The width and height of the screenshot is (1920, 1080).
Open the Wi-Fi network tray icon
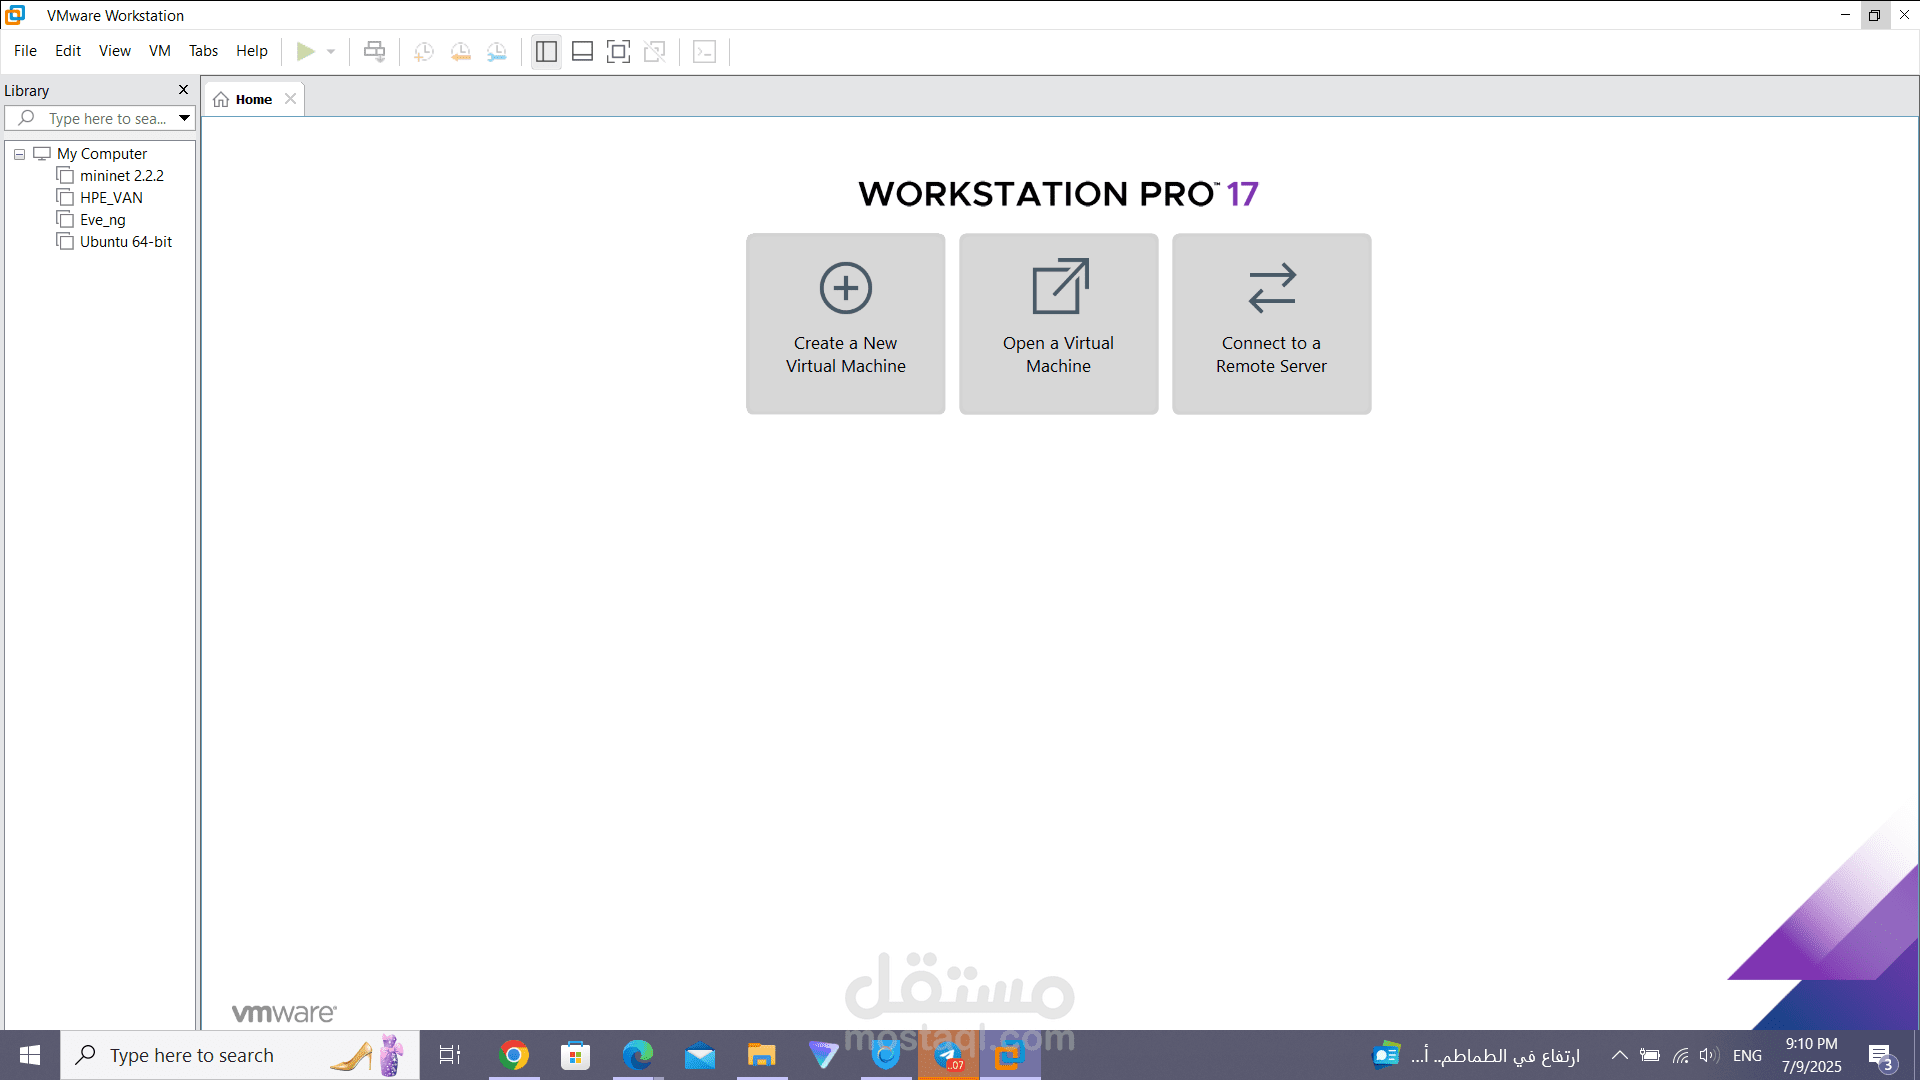pos(1681,1055)
